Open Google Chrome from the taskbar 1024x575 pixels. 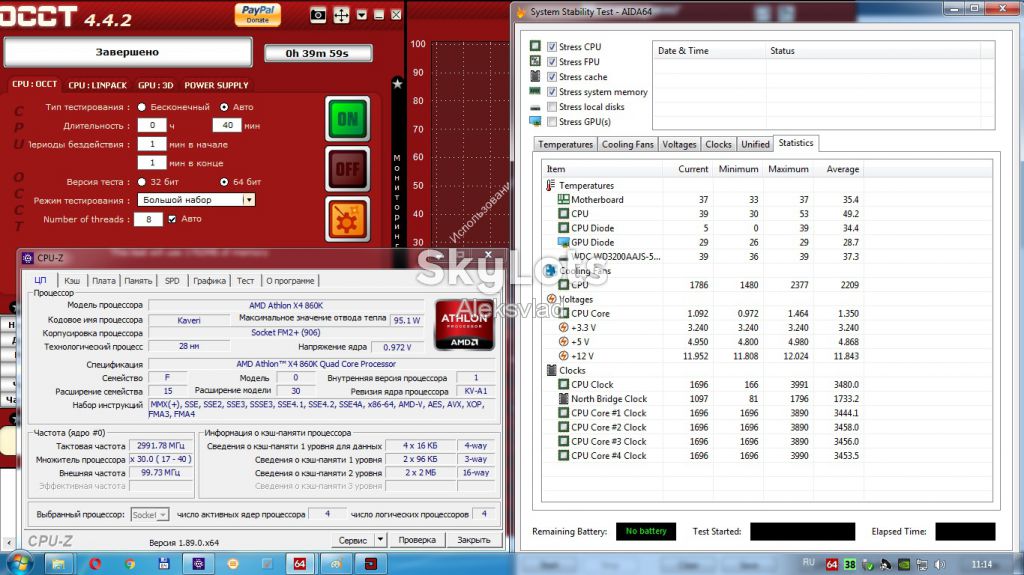tap(129, 563)
